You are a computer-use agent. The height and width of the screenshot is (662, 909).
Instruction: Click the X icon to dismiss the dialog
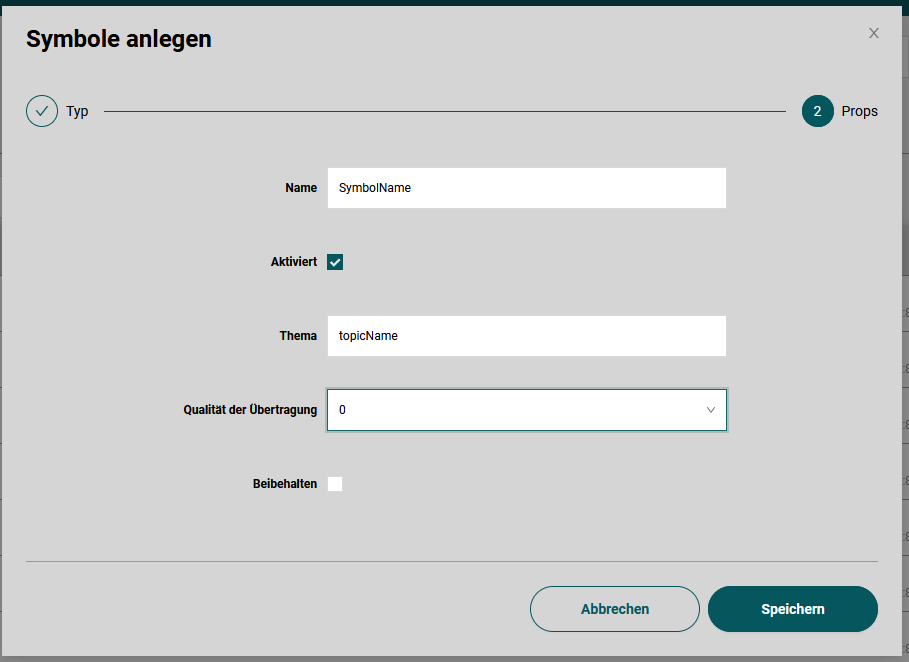873,33
